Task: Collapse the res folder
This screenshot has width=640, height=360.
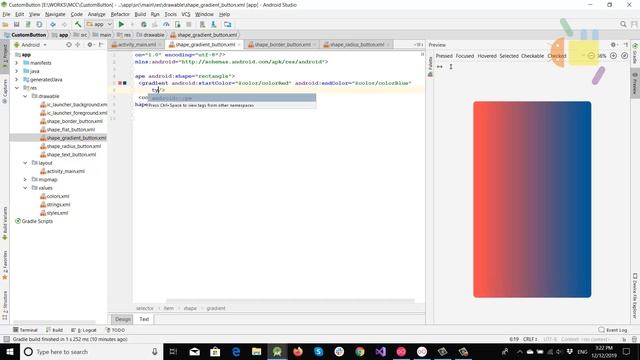Action: [17, 88]
